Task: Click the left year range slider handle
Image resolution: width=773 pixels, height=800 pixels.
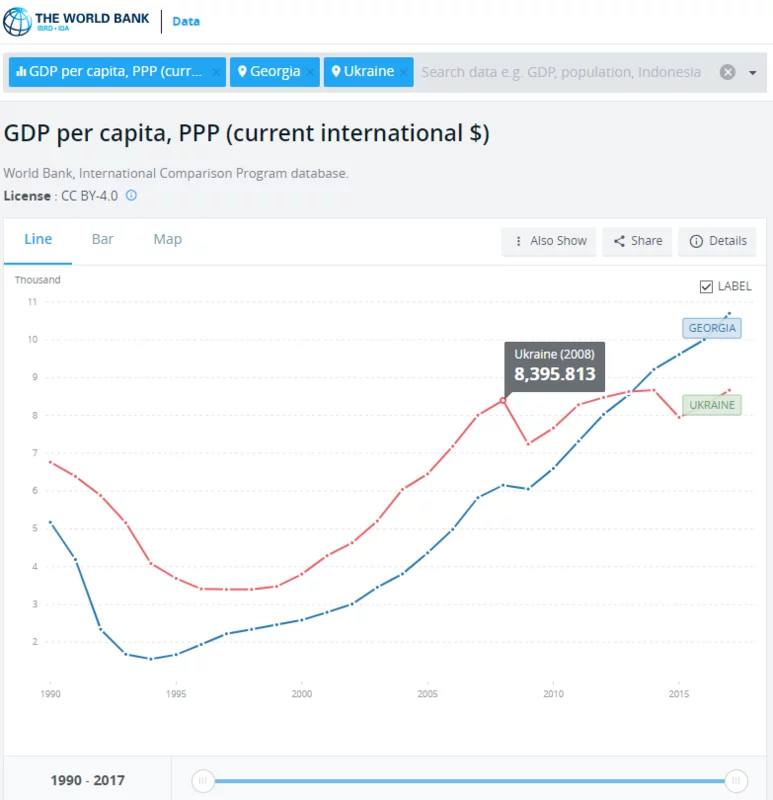Action: coord(203,780)
